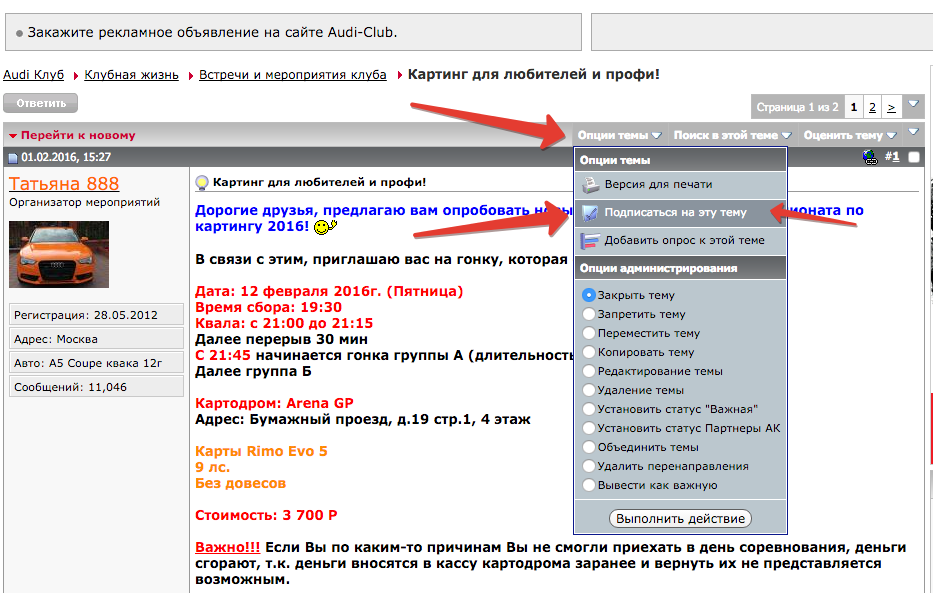Open the Клубная жизнь breadcrumb link

[132, 75]
